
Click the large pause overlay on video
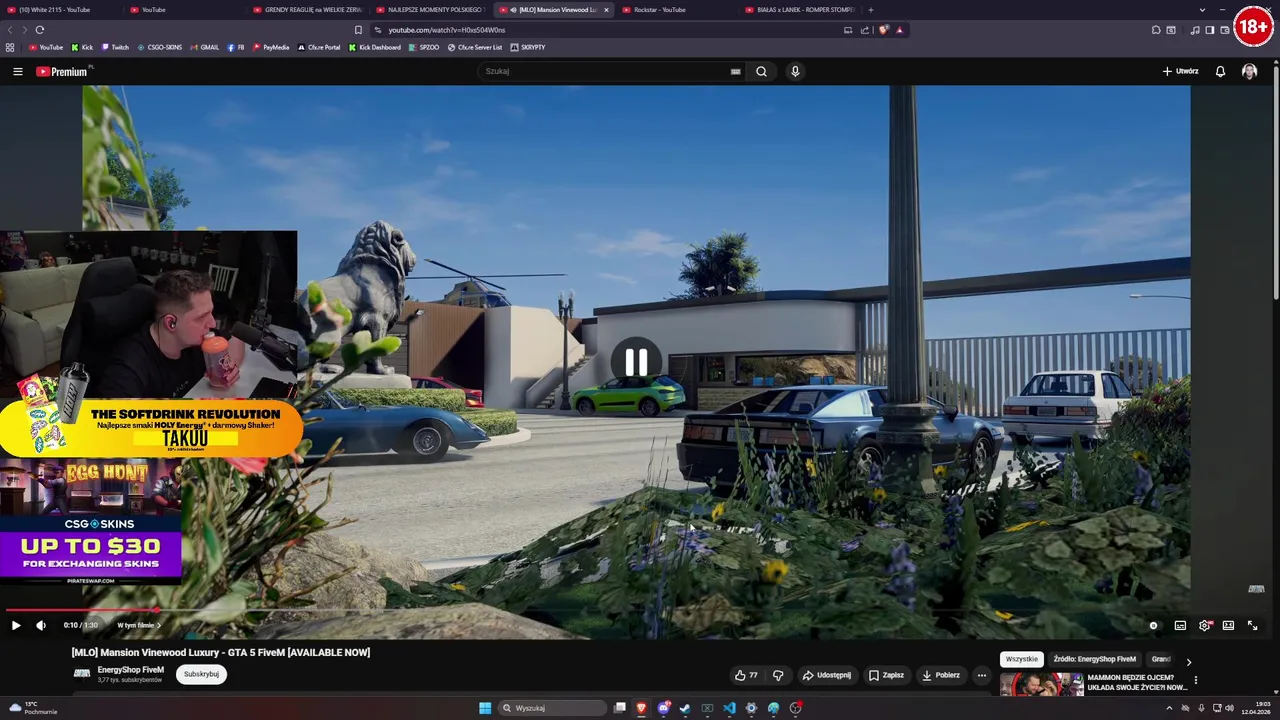(636, 362)
